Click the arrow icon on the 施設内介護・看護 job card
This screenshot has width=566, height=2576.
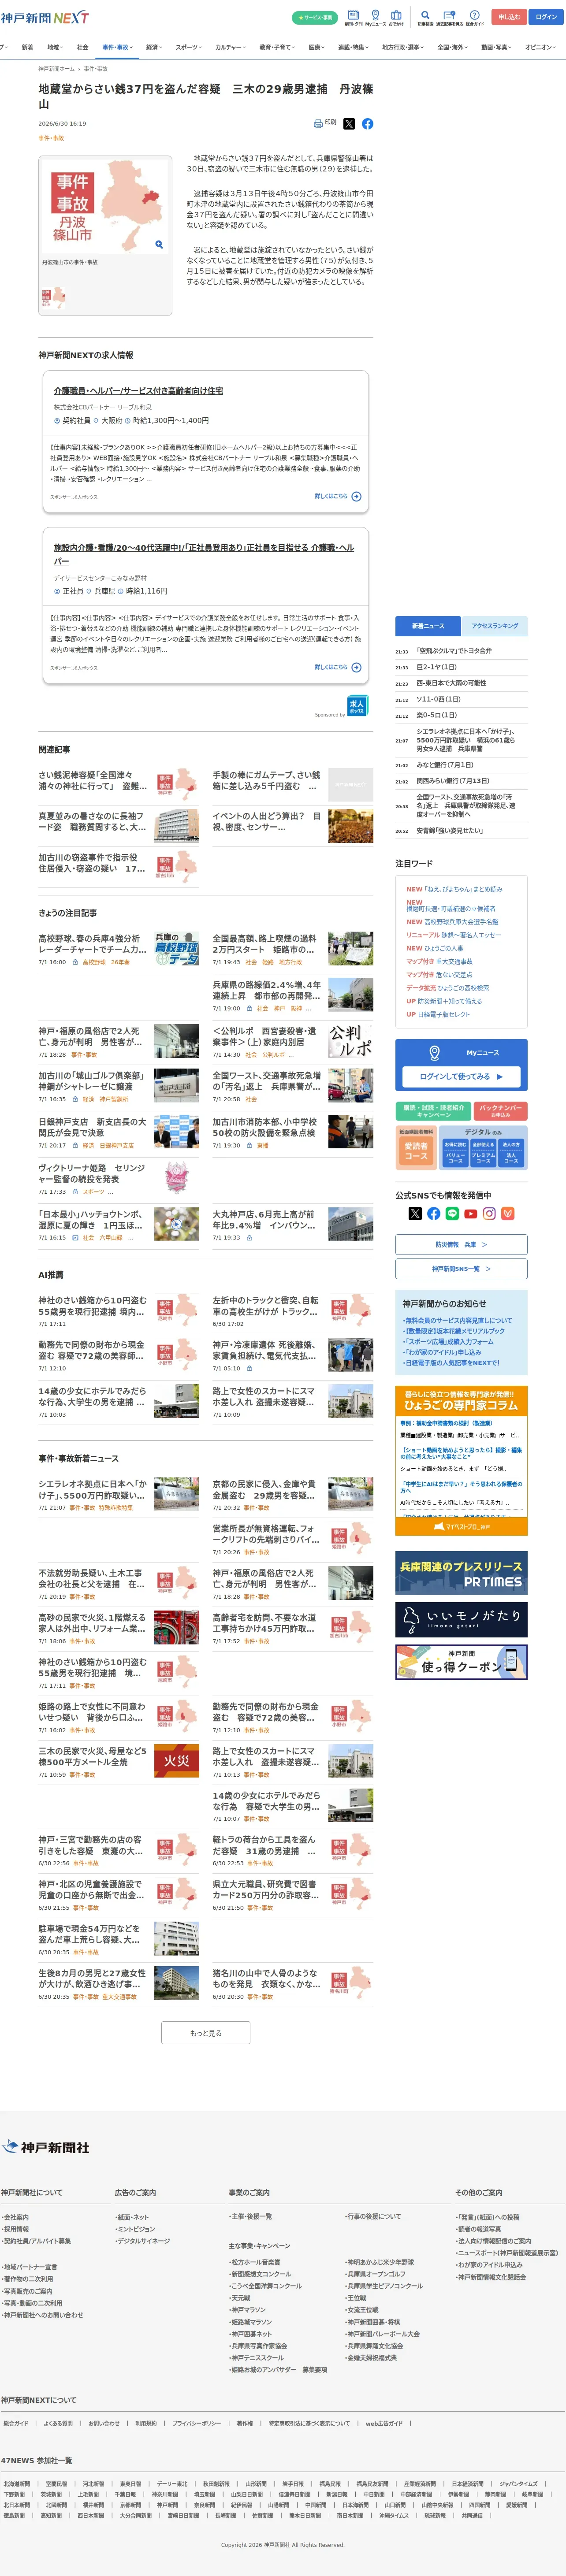click(357, 667)
